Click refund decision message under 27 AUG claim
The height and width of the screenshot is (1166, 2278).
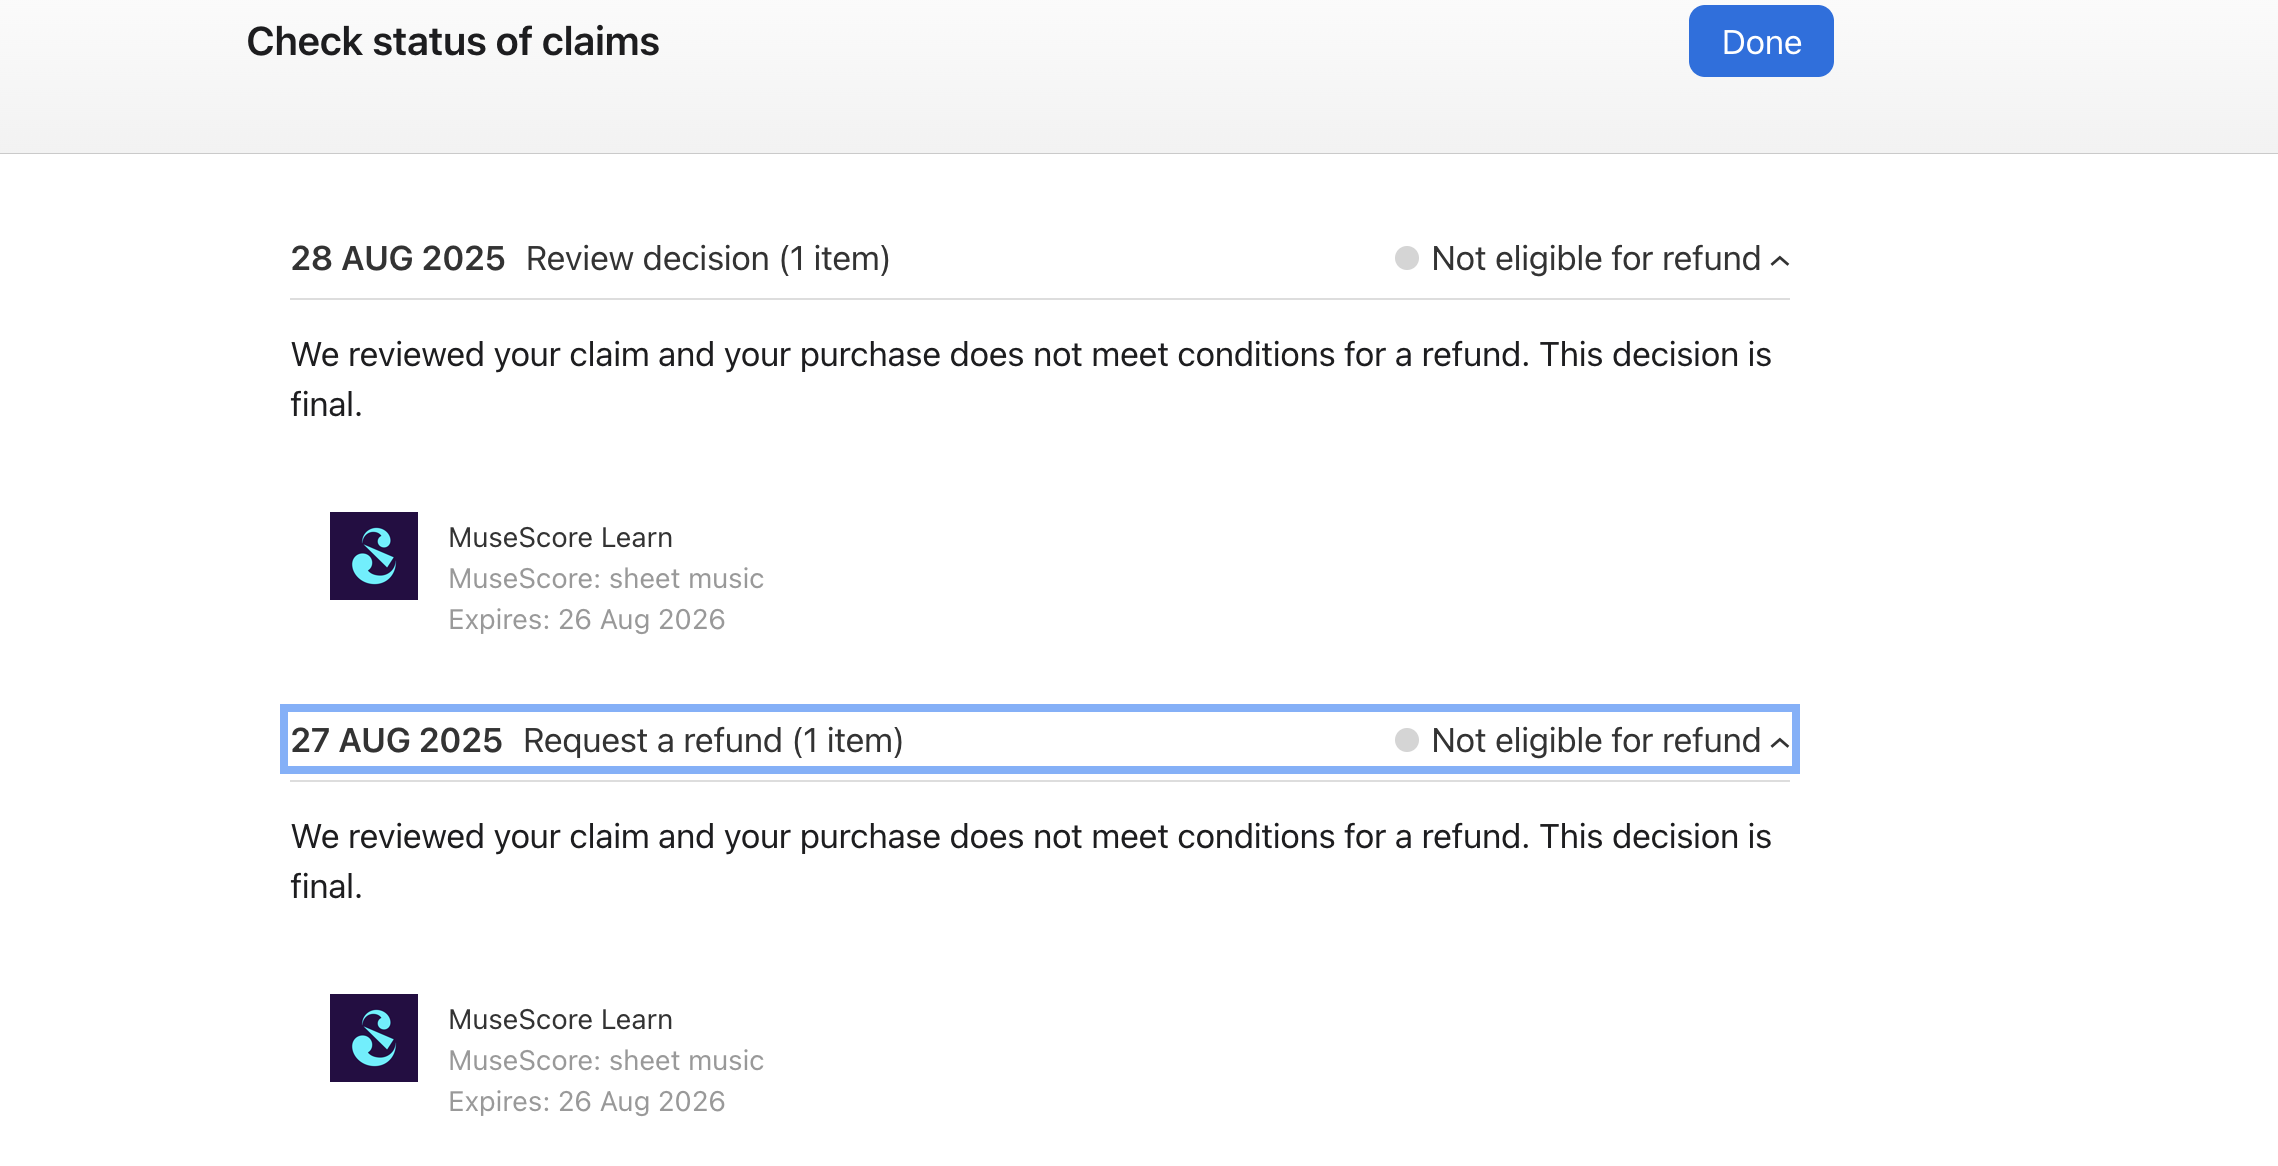click(1031, 861)
